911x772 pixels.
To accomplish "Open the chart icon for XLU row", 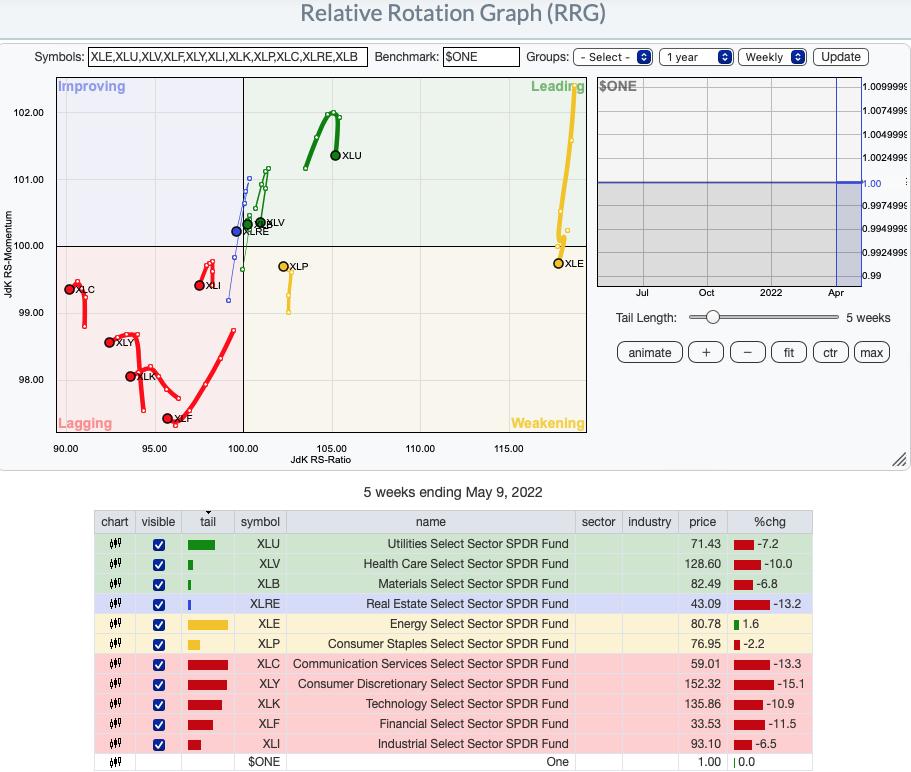I will [115, 544].
